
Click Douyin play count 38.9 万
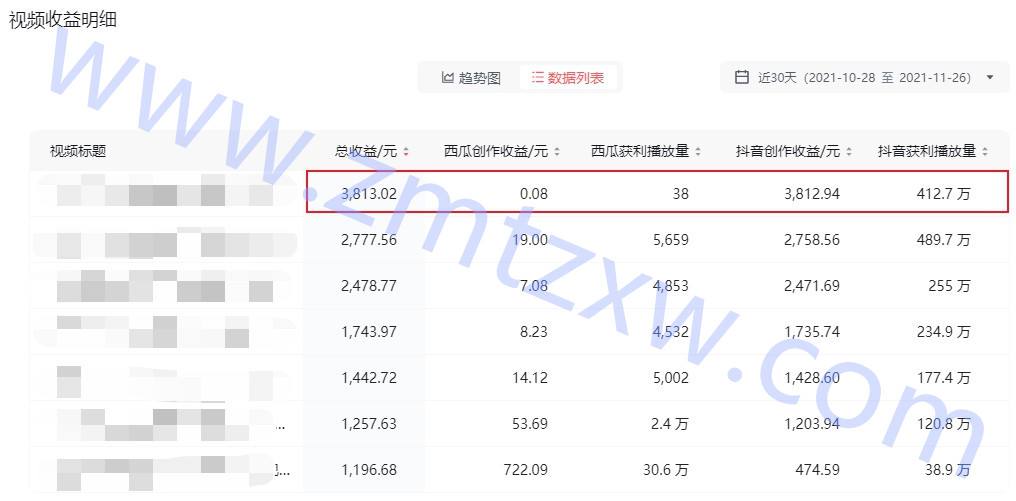(948, 470)
